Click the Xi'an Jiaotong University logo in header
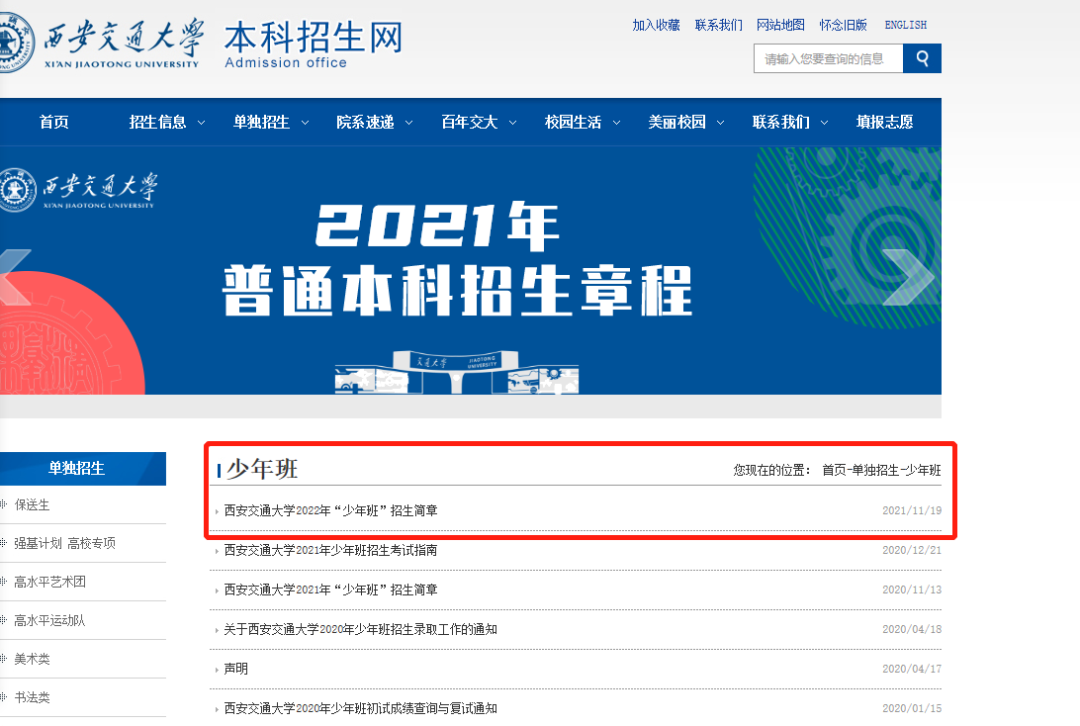Image resolution: width=1080 pixels, height=726 pixels. coord(102,41)
